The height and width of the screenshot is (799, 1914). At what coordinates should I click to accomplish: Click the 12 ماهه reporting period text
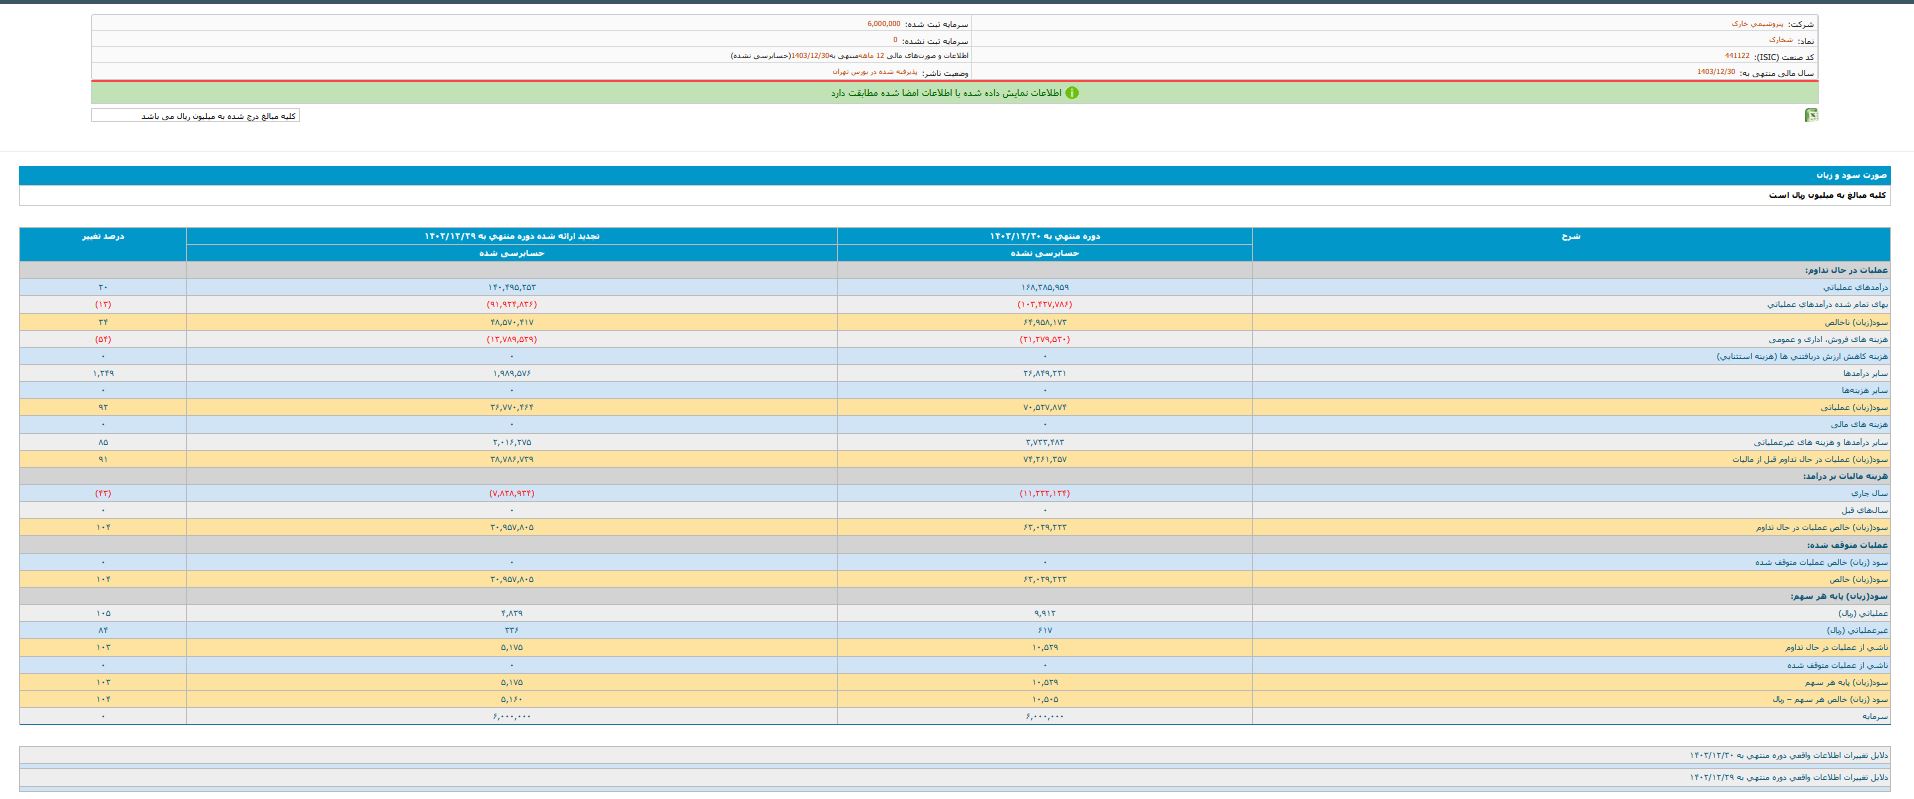[x=872, y=56]
